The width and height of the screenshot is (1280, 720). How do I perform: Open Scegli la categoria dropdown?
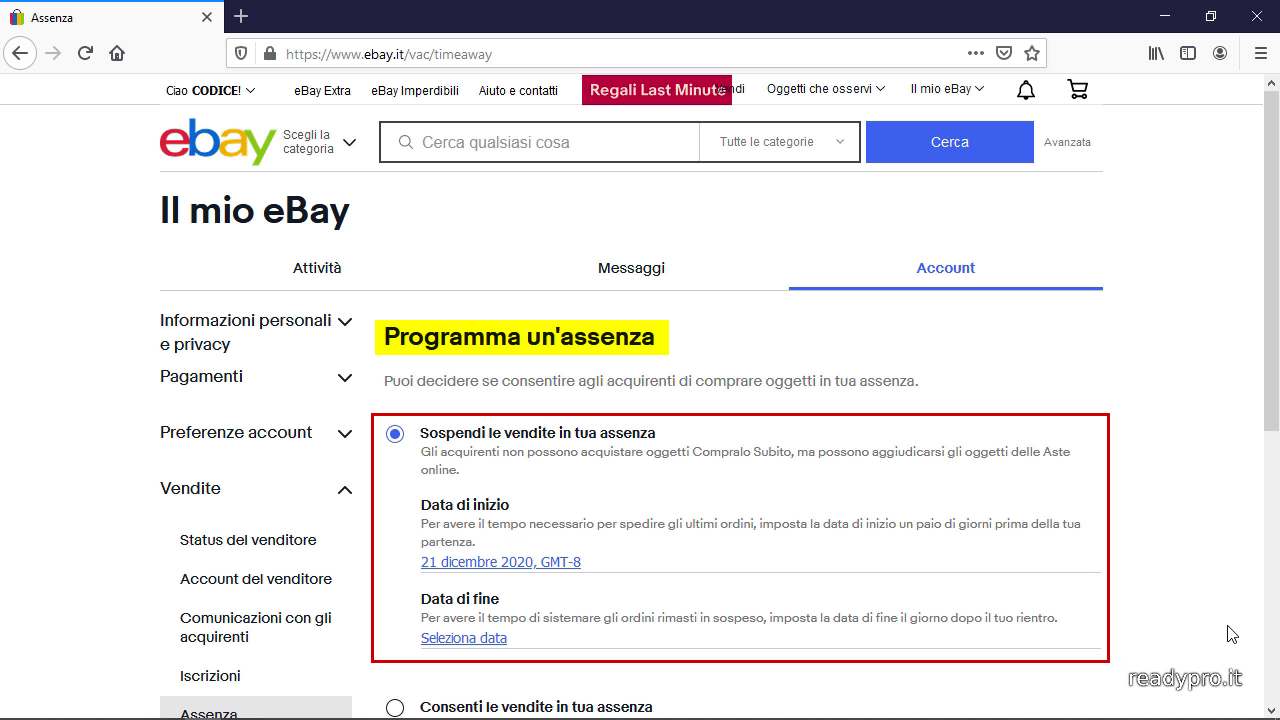[x=319, y=142]
